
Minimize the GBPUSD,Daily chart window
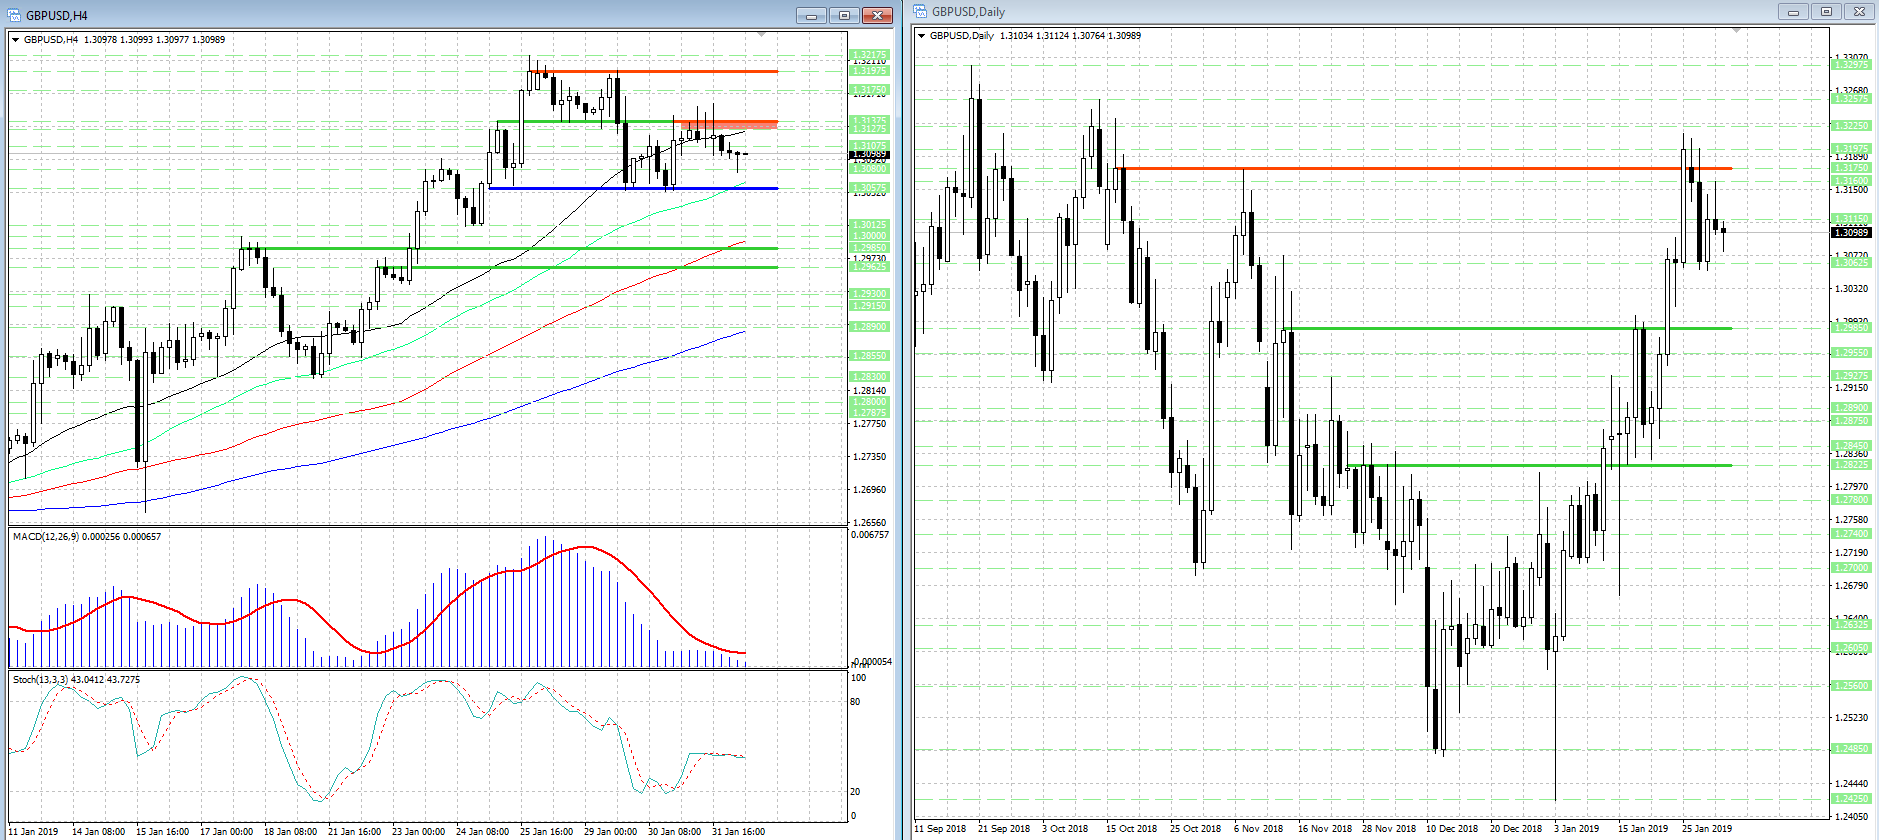pyautogui.click(x=1793, y=12)
